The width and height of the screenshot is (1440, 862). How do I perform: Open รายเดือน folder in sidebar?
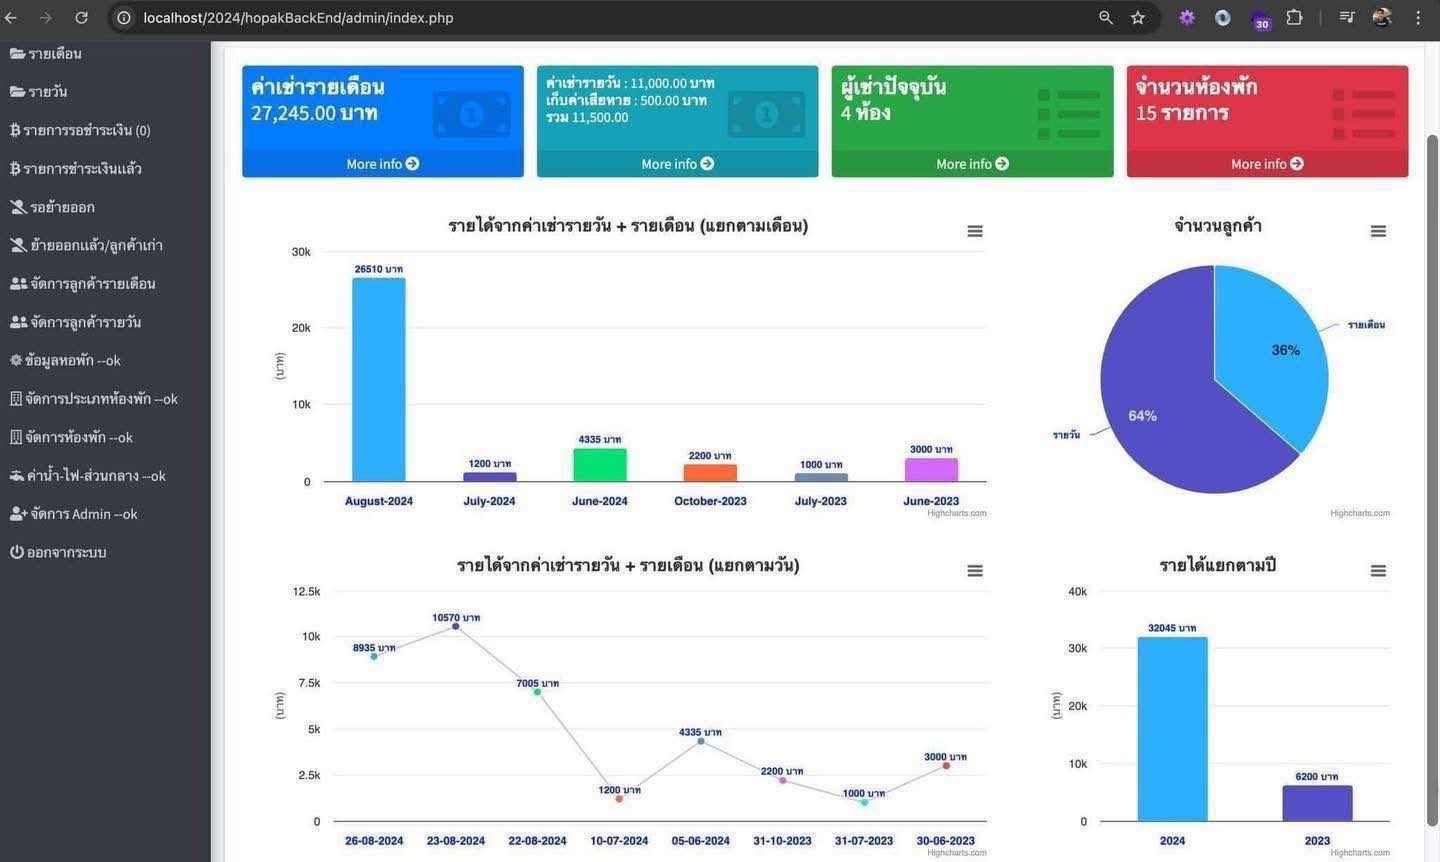46,54
